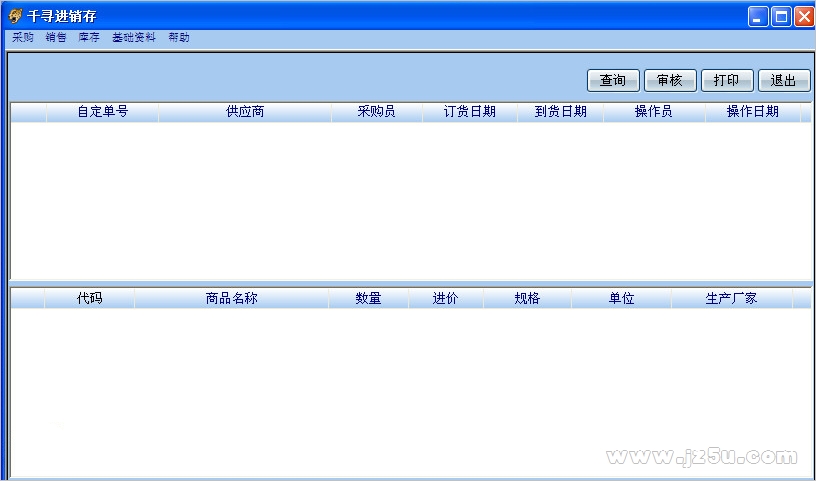Maximize the 千寻进销存 window
The image size is (816, 481).
pyautogui.click(x=781, y=17)
